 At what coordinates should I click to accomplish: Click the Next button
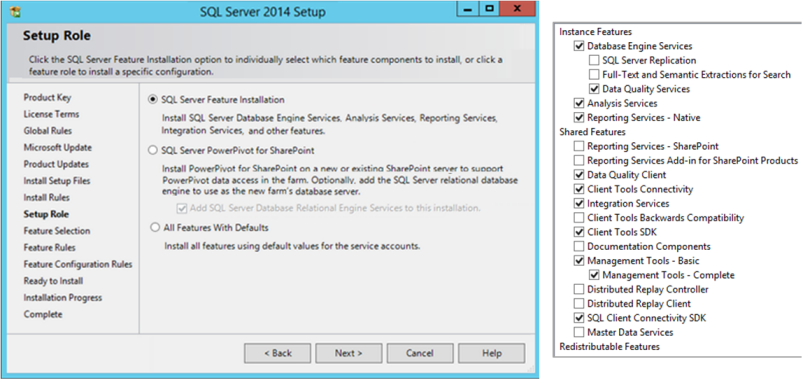349,353
